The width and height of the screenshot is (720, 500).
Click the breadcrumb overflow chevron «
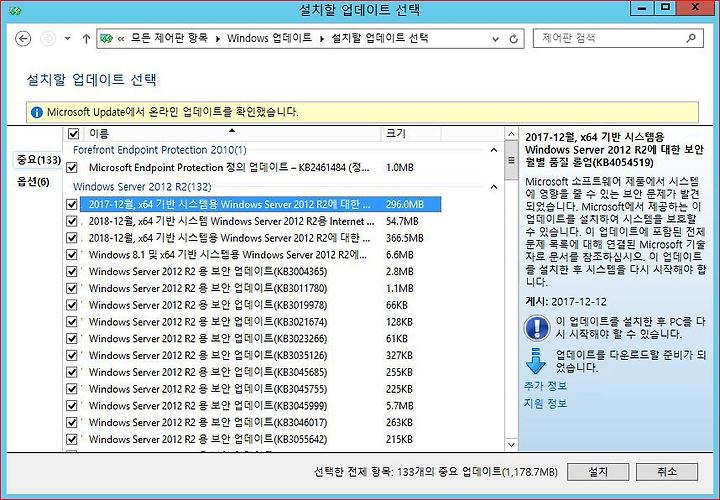pos(121,39)
